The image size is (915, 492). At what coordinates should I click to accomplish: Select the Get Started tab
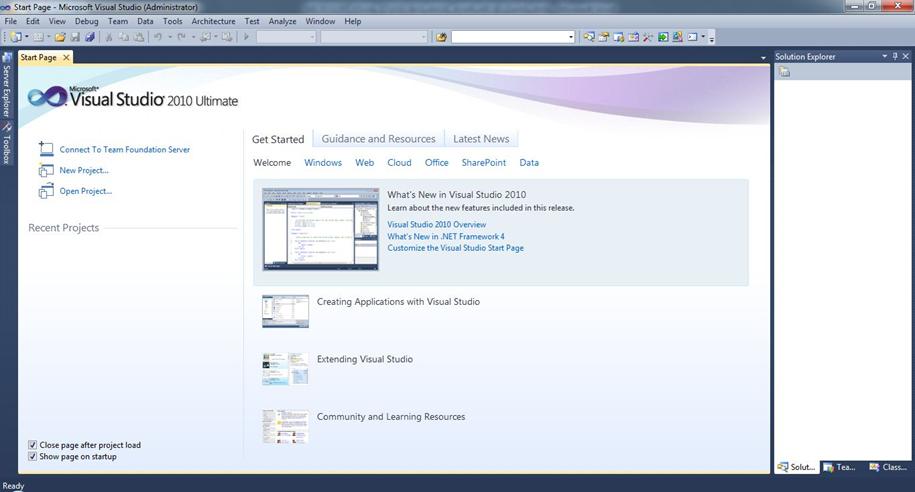[x=278, y=139]
